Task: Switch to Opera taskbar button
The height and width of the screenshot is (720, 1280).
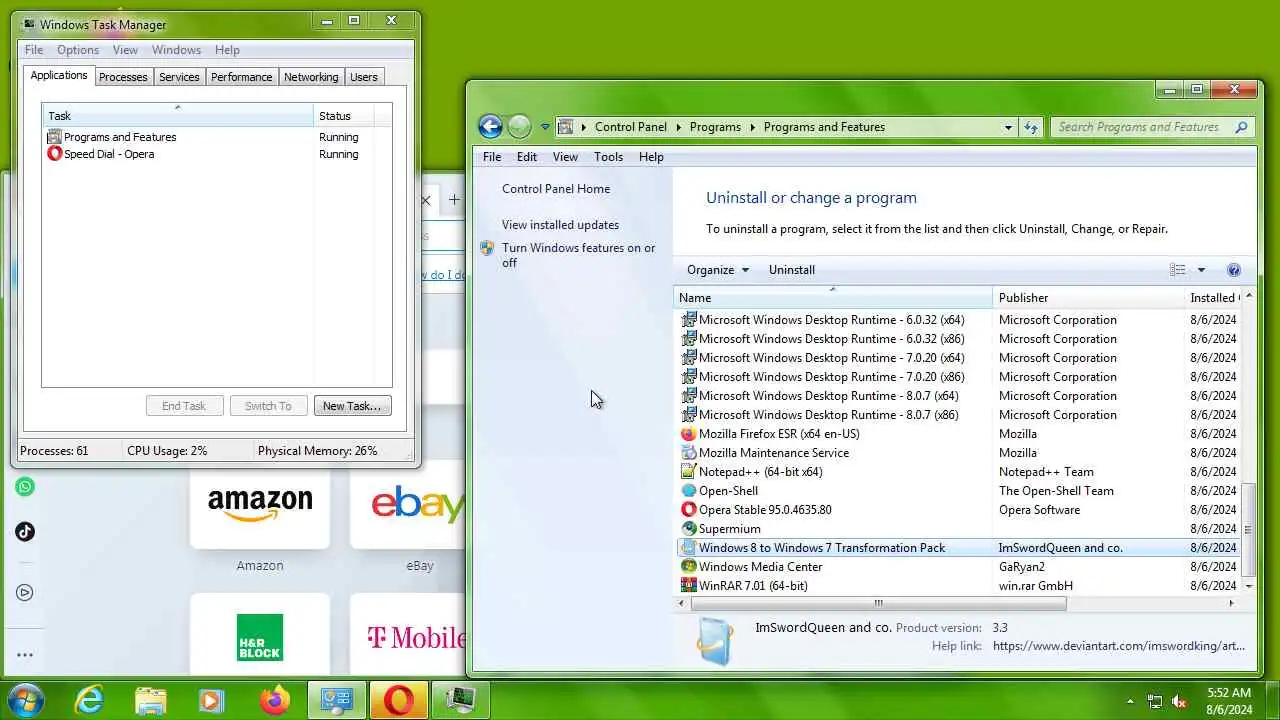Action: click(x=398, y=701)
